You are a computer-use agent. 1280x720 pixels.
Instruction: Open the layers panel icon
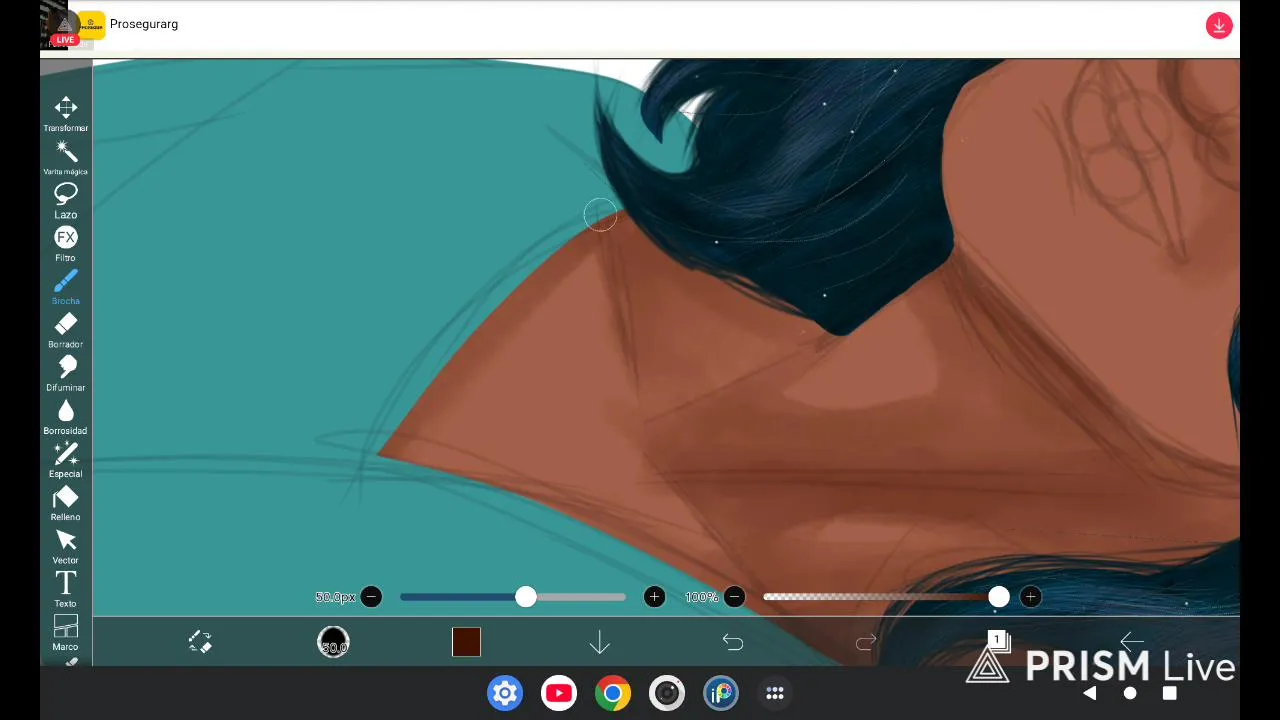coord(998,640)
